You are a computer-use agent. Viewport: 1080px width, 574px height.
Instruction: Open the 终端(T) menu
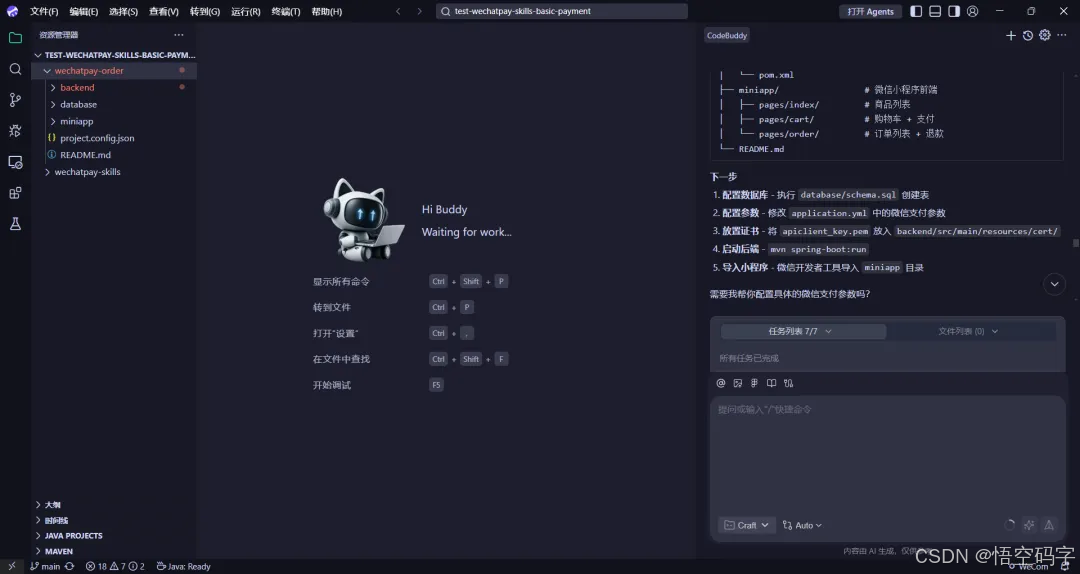[286, 11]
